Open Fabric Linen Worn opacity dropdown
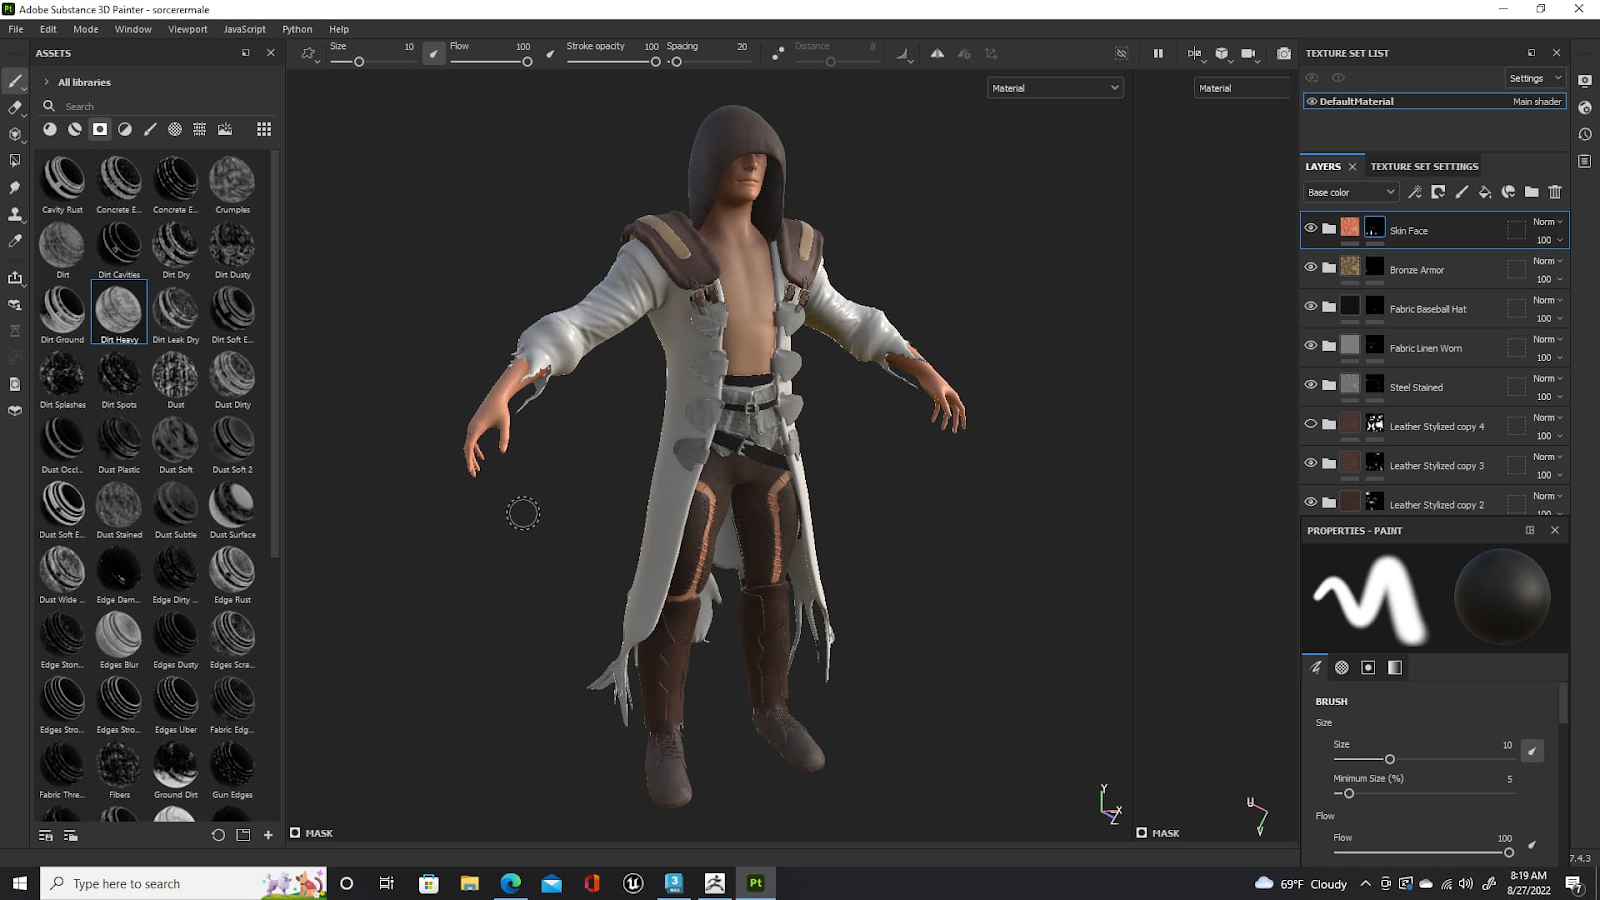Screen dimensions: 1600x900 (1549, 357)
